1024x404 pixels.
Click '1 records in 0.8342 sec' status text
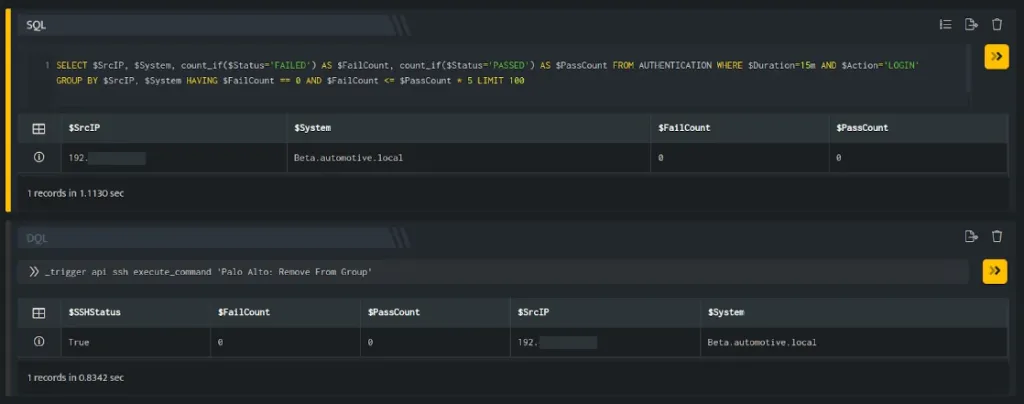75,377
